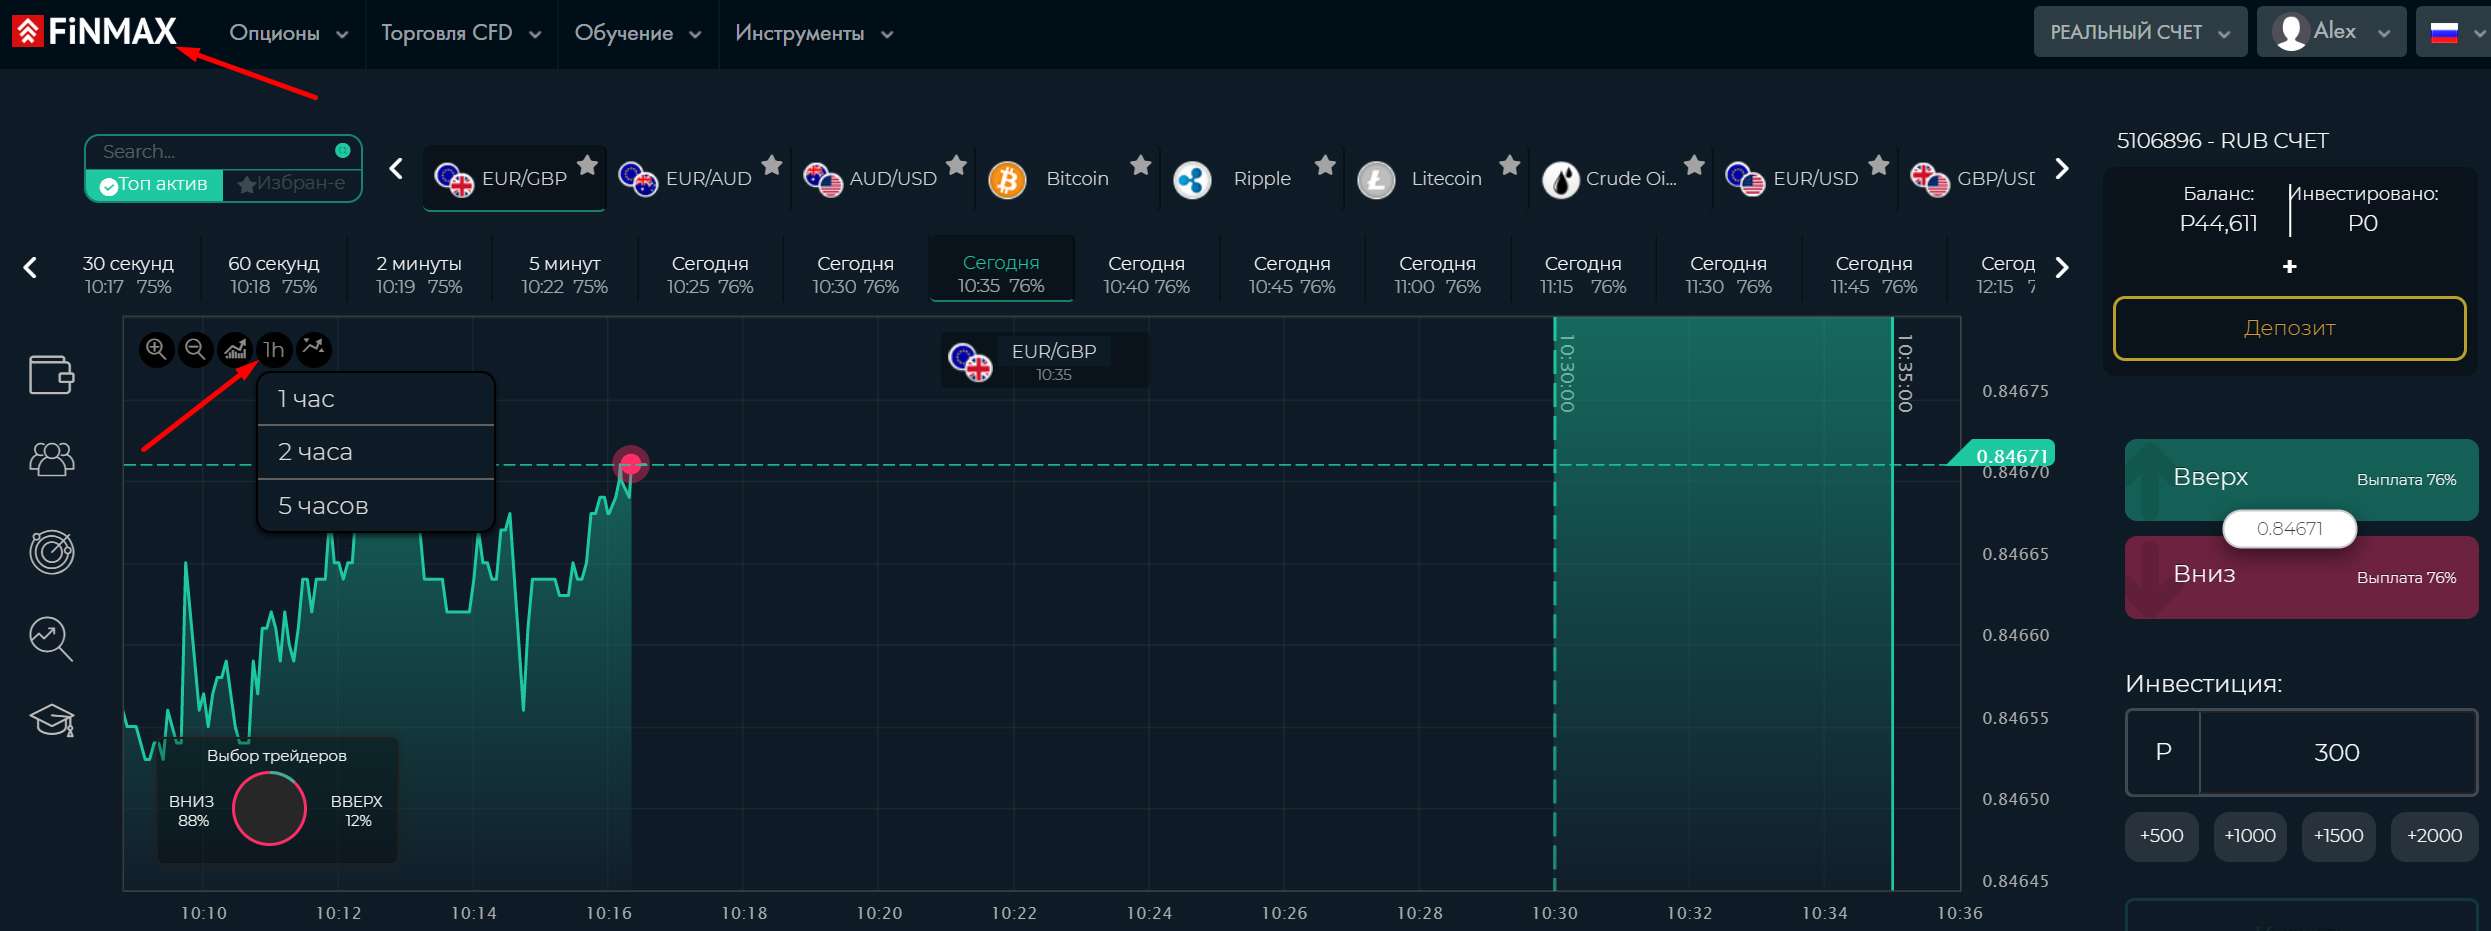2491x931 pixels.
Task: Open the wallet icon in the sidebar
Action: (x=52, y=375)
